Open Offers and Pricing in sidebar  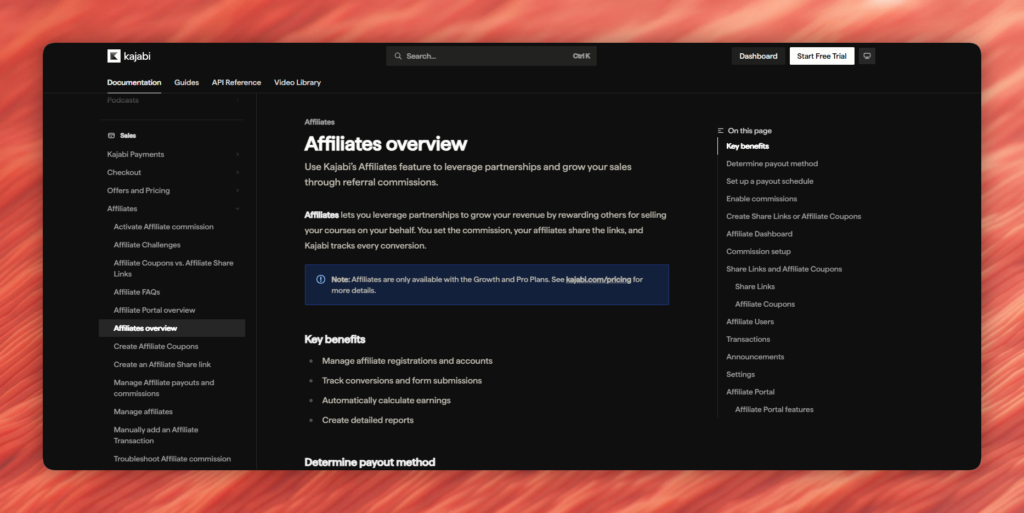[x=138, y=191]
